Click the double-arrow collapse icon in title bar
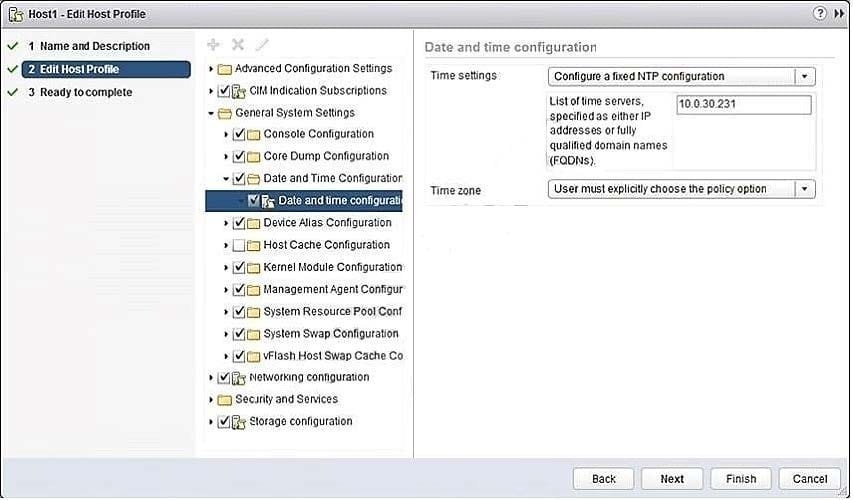The width and height of the screenshot is (853, 500). point(839,14)
